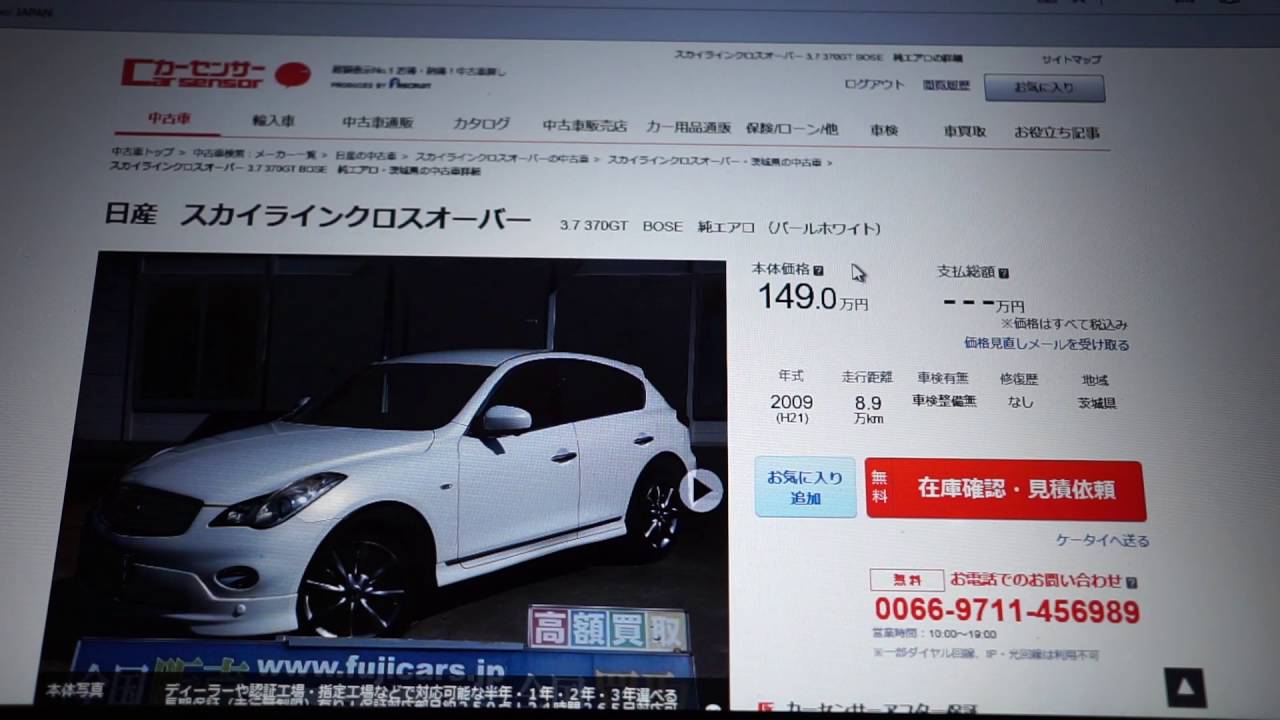This screenshot has width=1280, height=720.
Task: Click the Carsensor logo
Action: [216, 73]
